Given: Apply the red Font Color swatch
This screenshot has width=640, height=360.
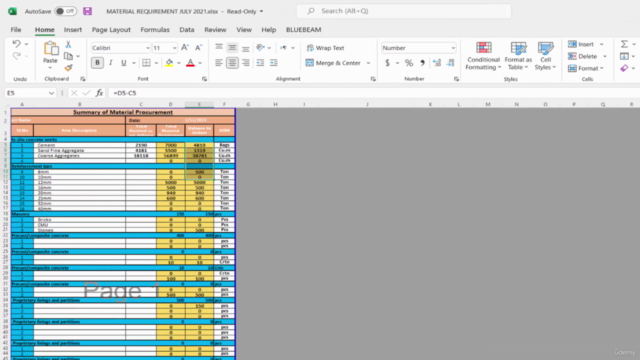Looking at the screenshot, I should click(x=190, y=63).
